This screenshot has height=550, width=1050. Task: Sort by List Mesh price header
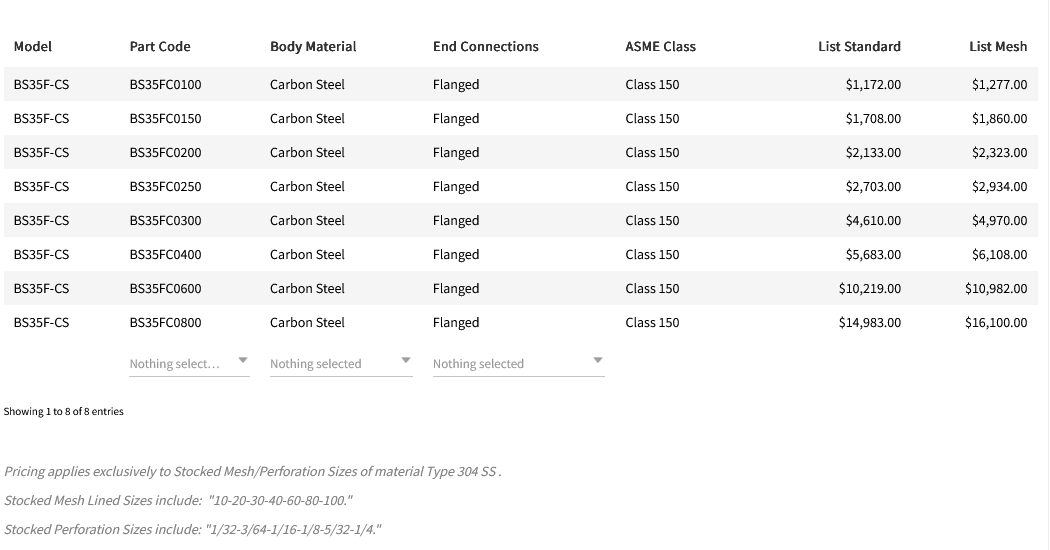coord(998,46)
